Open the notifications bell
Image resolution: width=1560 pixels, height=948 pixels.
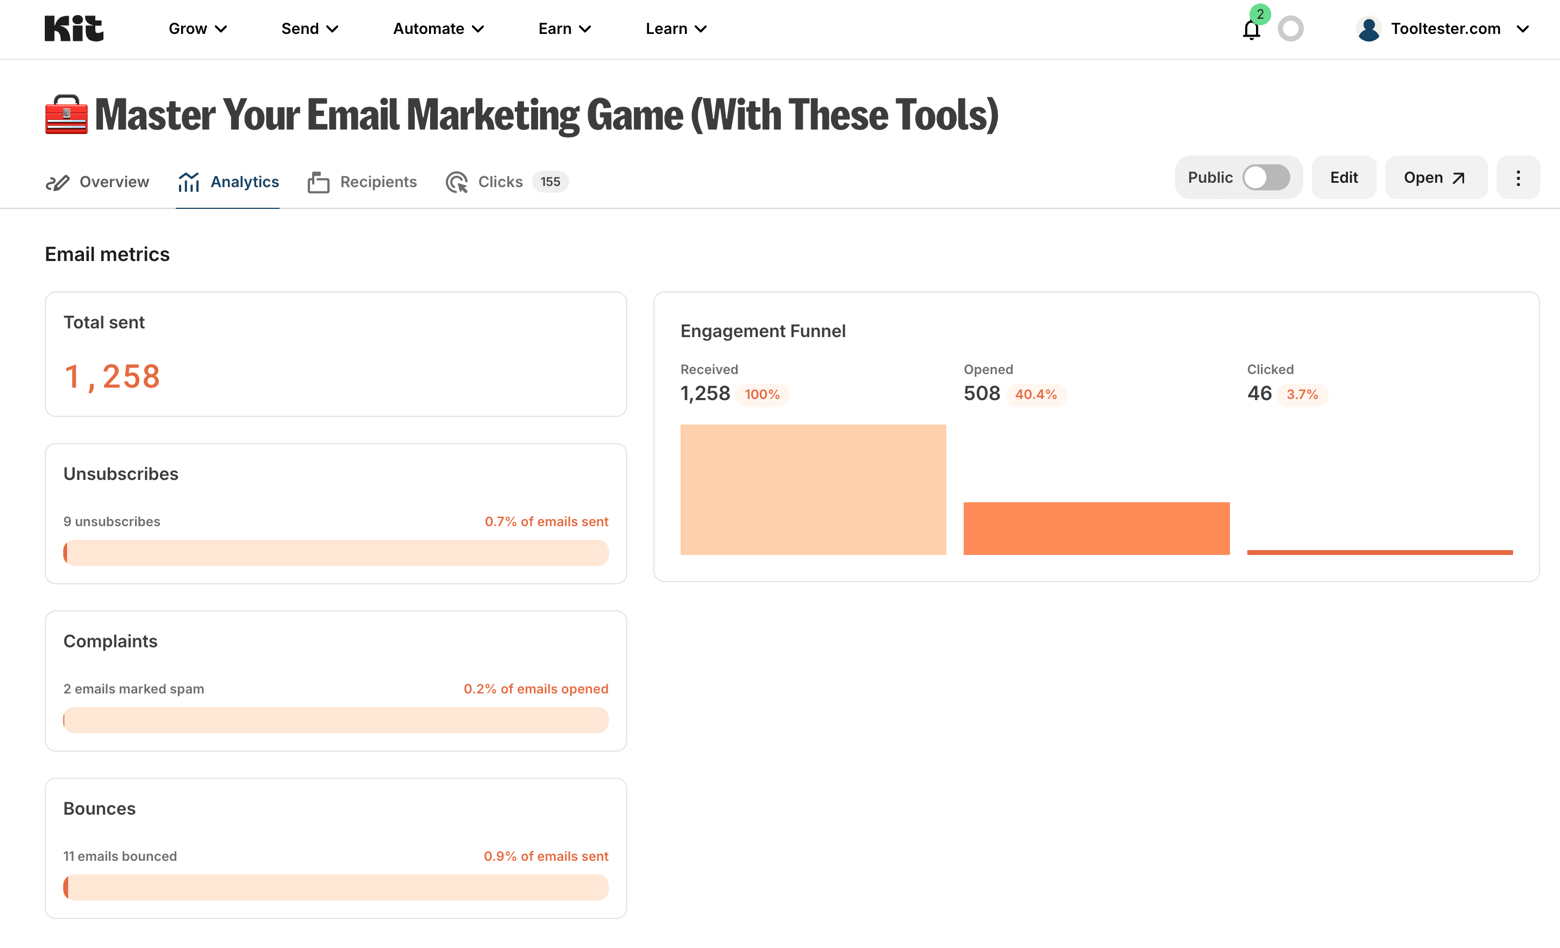1251,30
